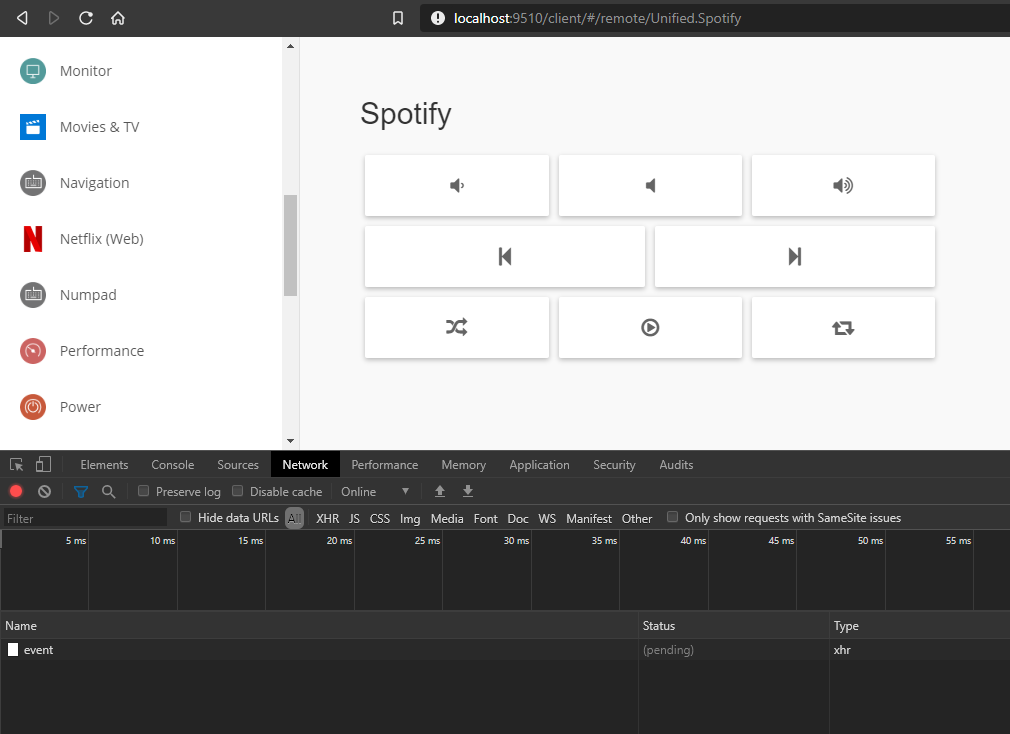Filter requests by Media

[x=447, y=518]
